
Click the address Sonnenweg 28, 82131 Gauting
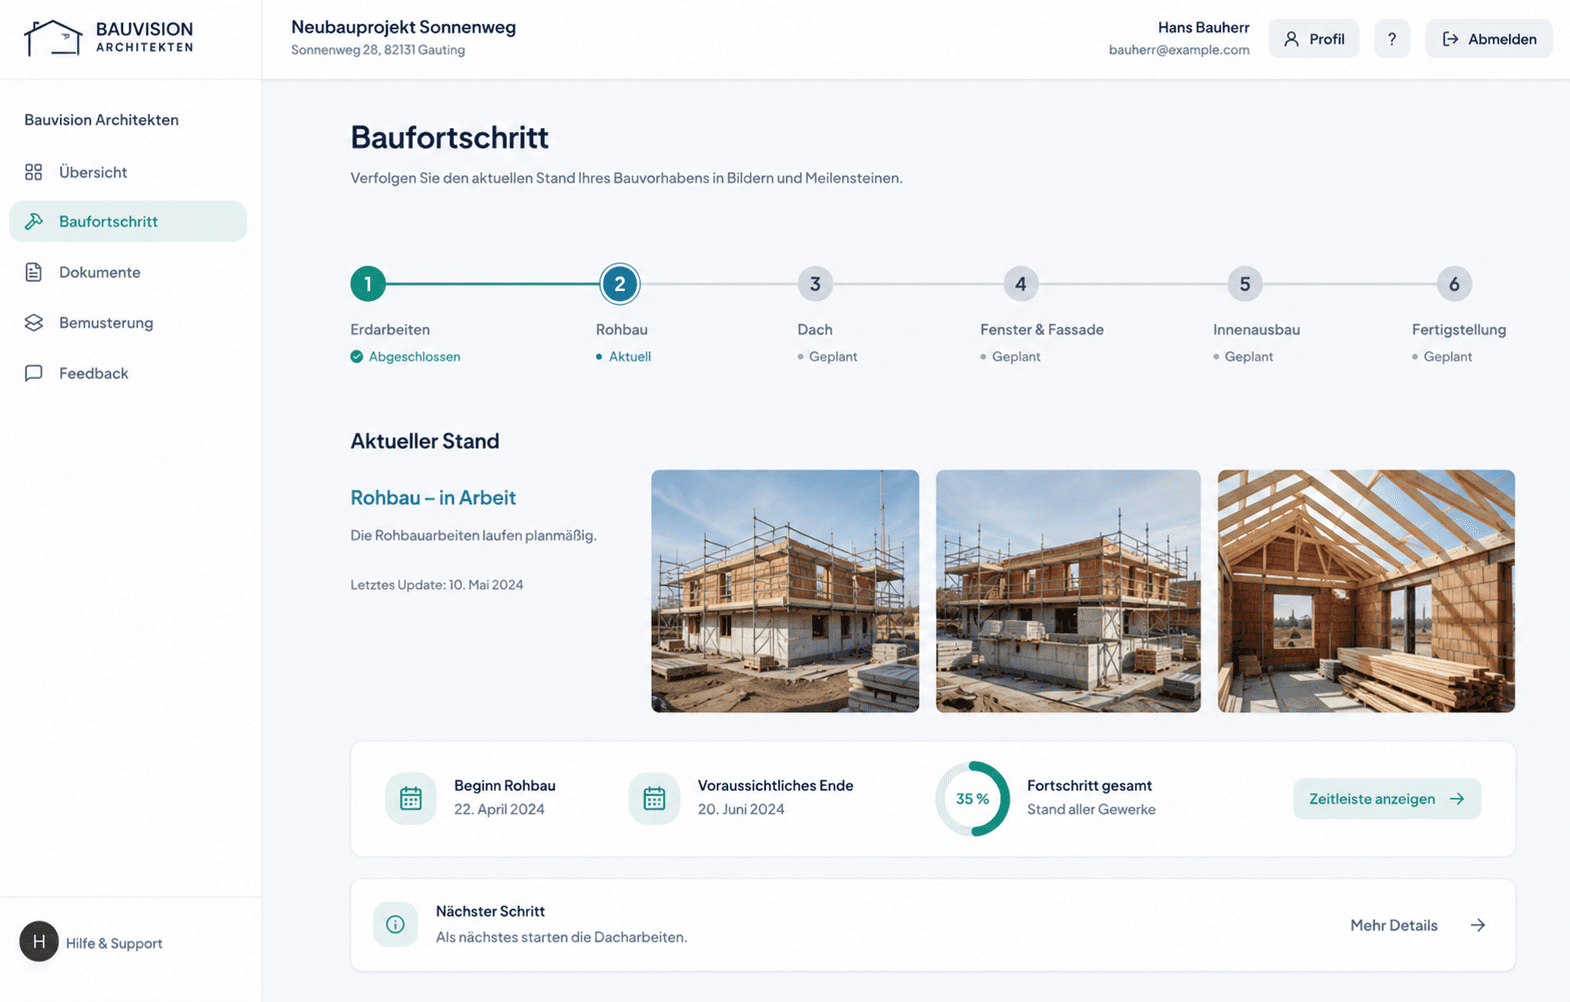(x=378, y=50)
